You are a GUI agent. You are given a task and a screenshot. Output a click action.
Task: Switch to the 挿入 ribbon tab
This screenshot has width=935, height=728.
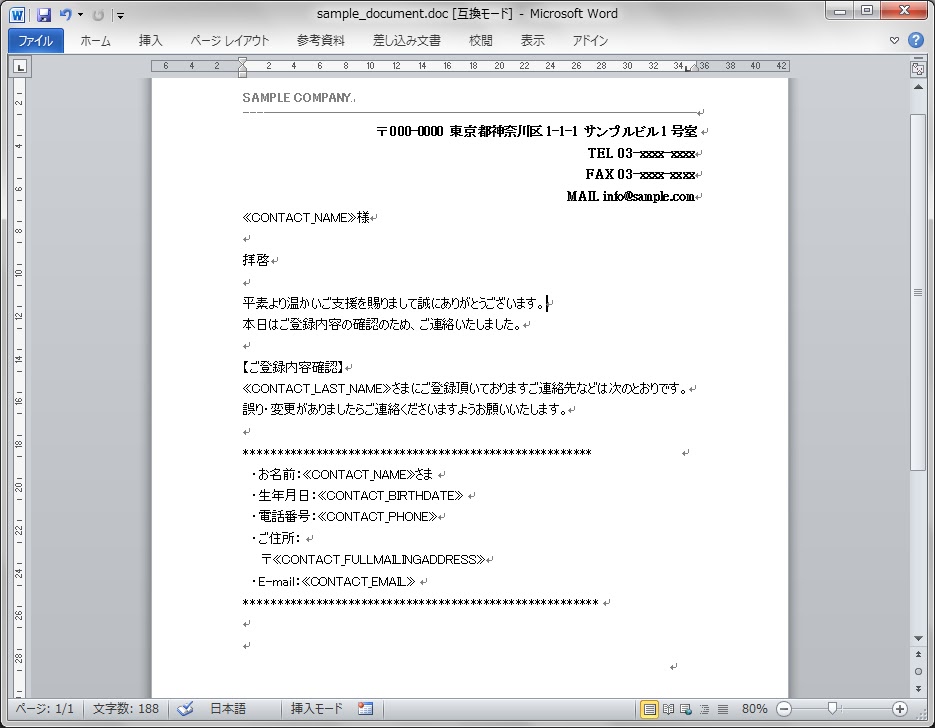coord(149,40)
